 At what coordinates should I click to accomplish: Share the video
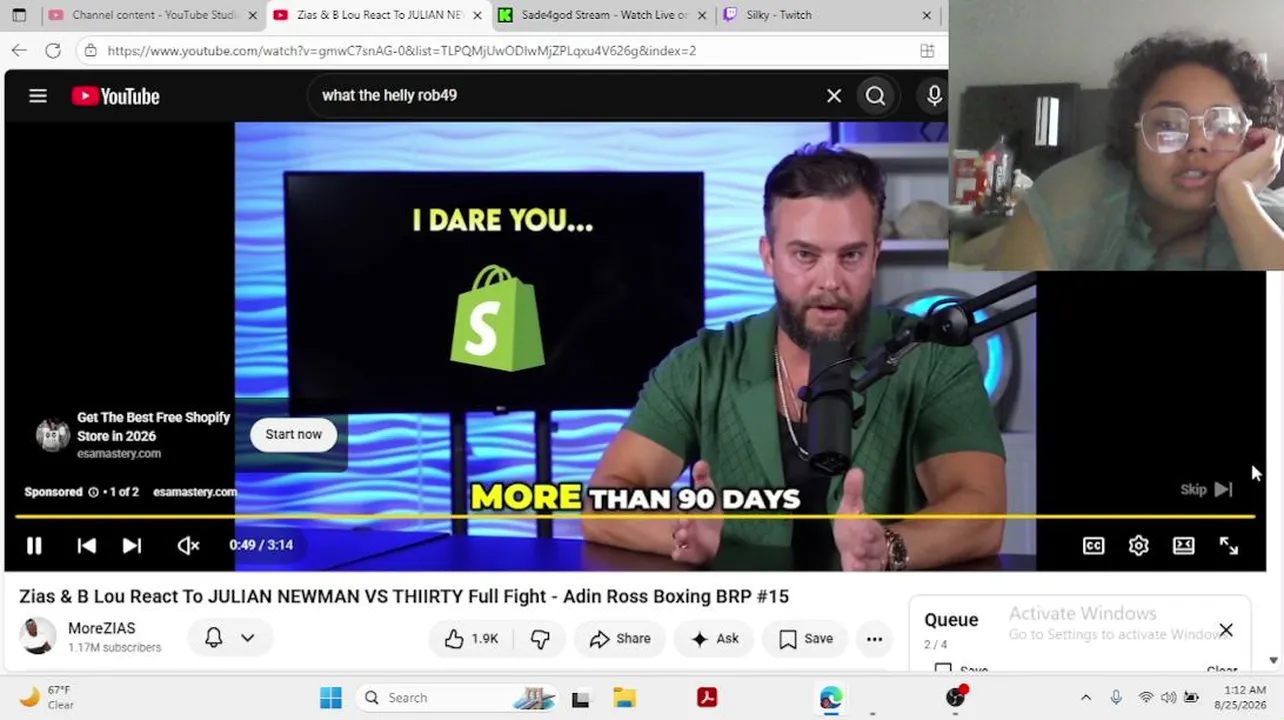(620, 639)
